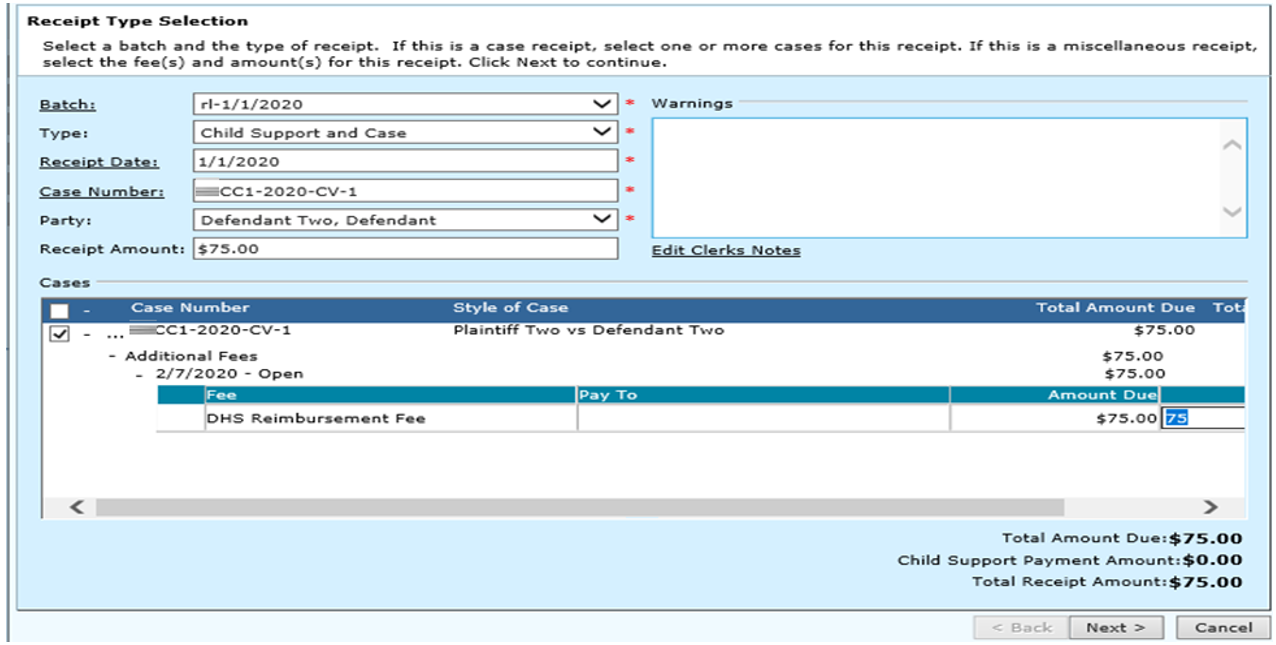
Task: Uncheck the CC1-2020-CV-1 case checkbox
Action: pyautogui.click(x=59, y=333)
